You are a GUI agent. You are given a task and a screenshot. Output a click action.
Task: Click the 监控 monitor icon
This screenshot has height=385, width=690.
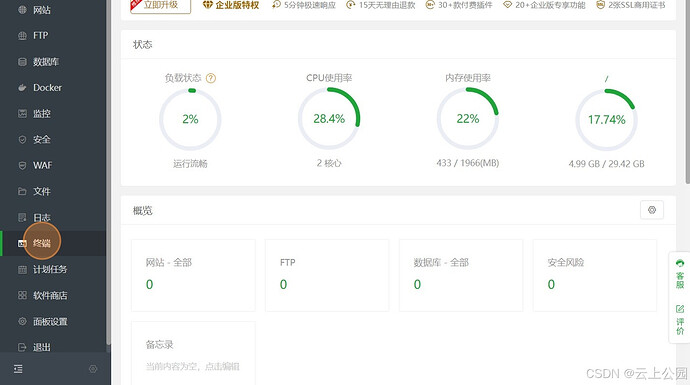pyautogui.click(x=22, y=114)
